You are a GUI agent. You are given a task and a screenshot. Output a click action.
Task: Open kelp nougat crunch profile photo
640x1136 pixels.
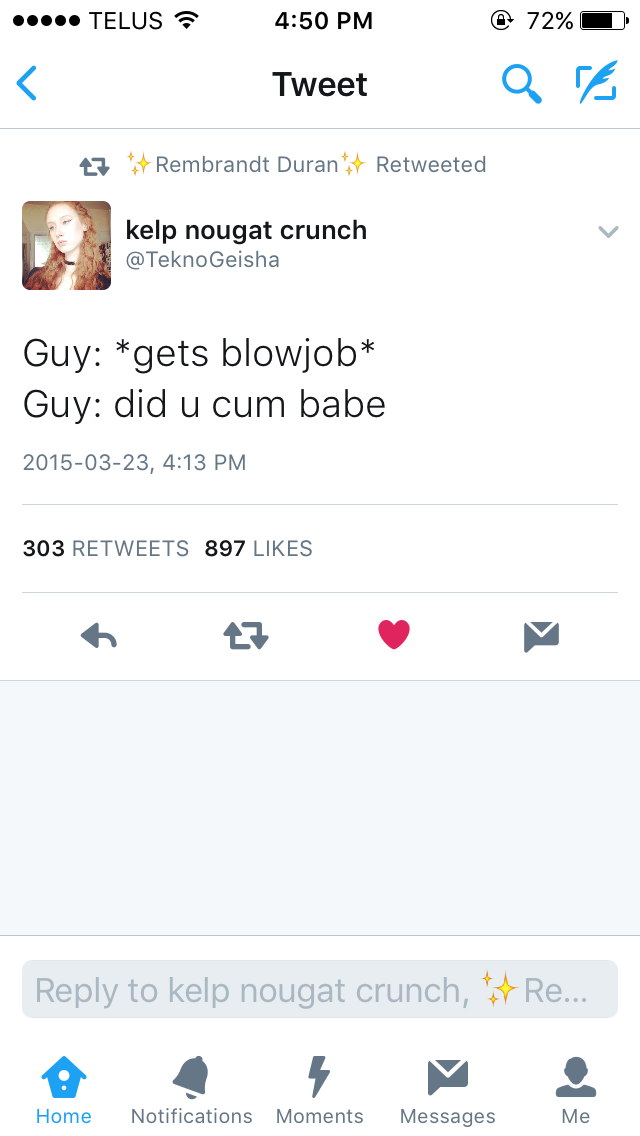pyautogui.click(x=67, y=246)
